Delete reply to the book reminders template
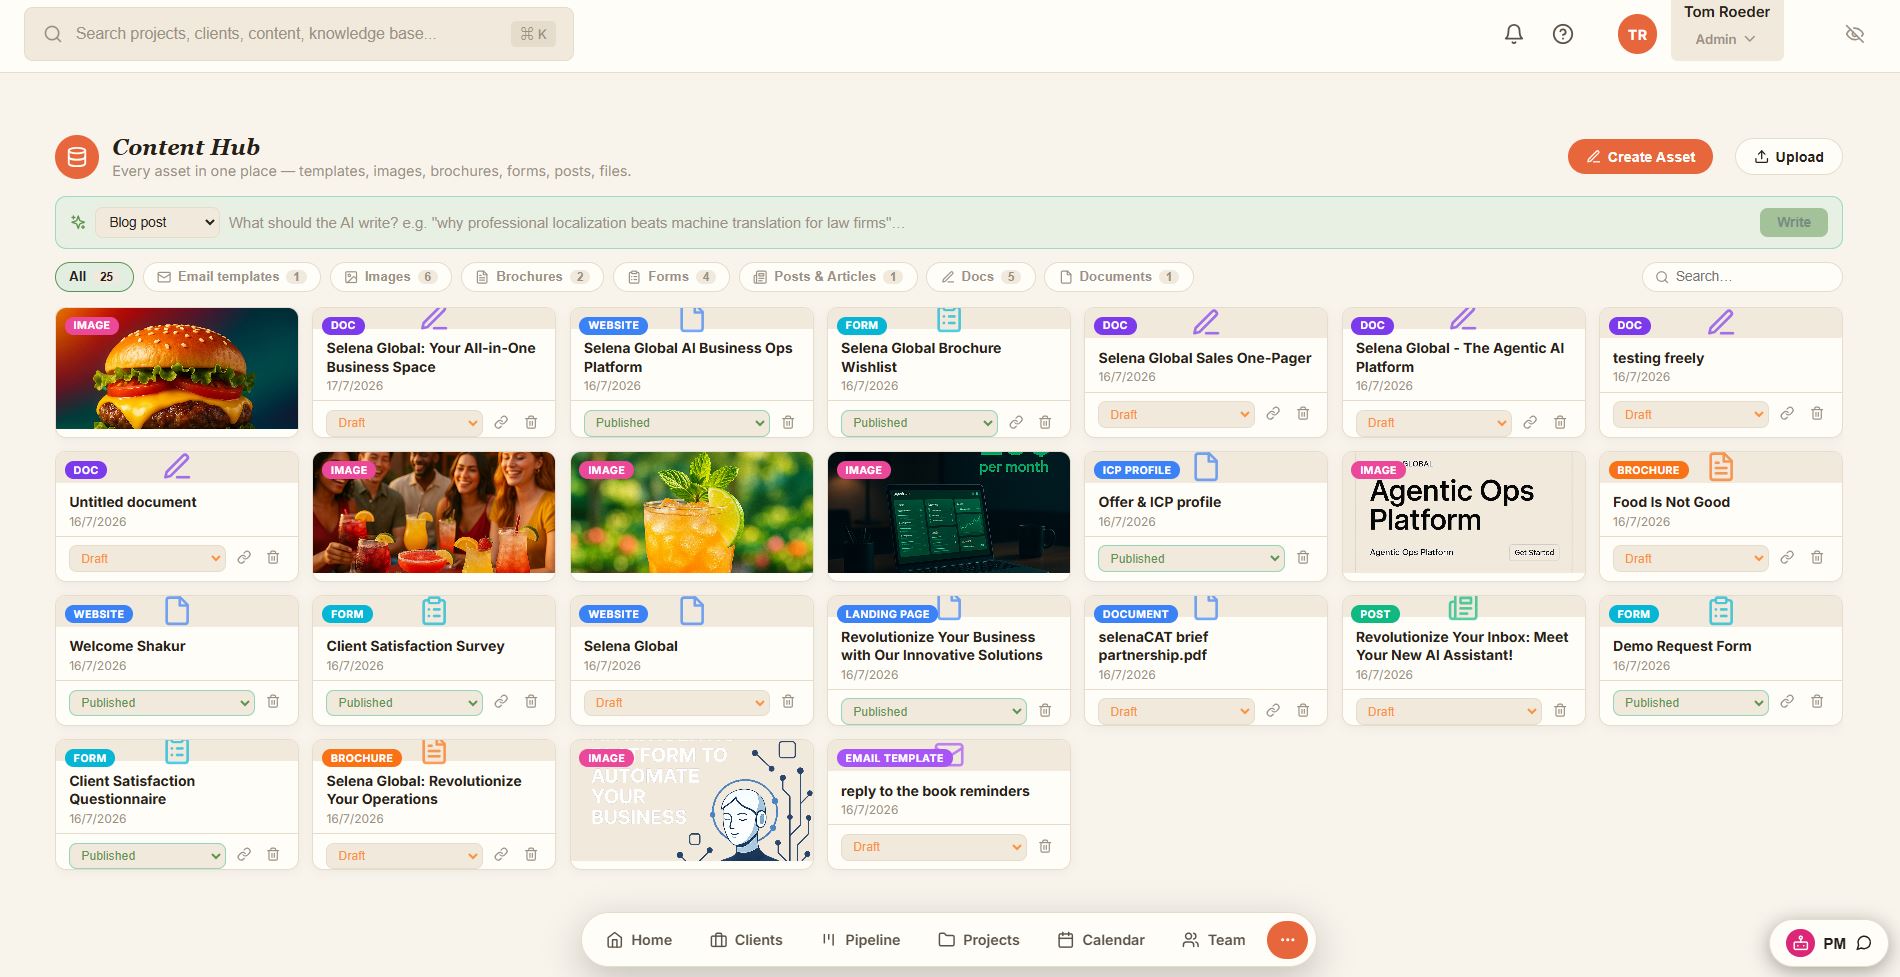The width and height of the screenshot is (1900, 977). click(x=1045, y=847)
